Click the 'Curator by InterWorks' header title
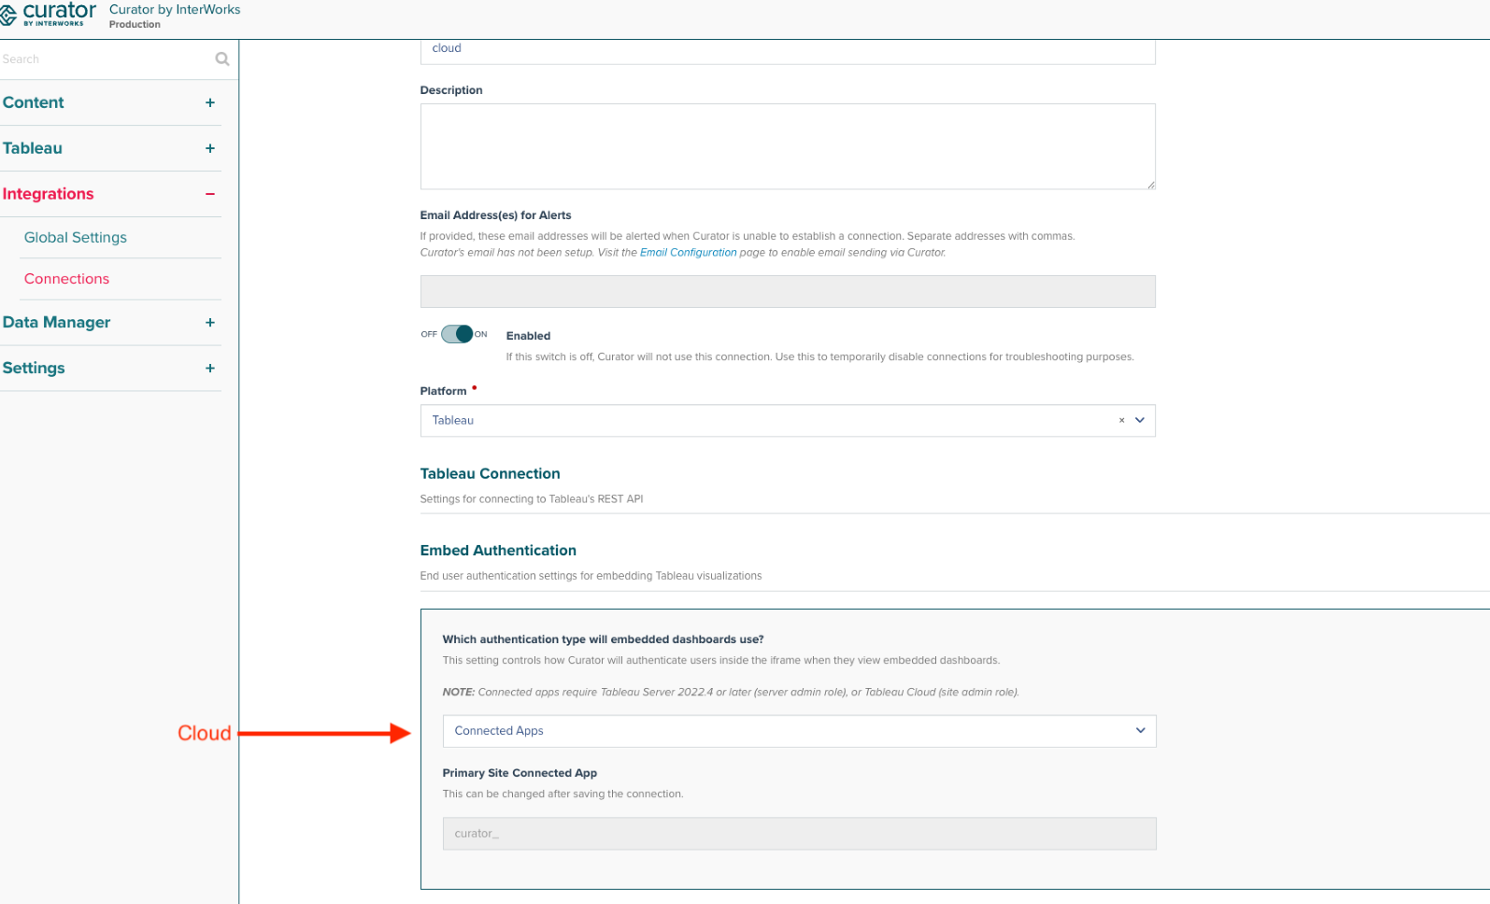Image resolution: width=1490 pixels, height=904 pixels. (175, 10)
